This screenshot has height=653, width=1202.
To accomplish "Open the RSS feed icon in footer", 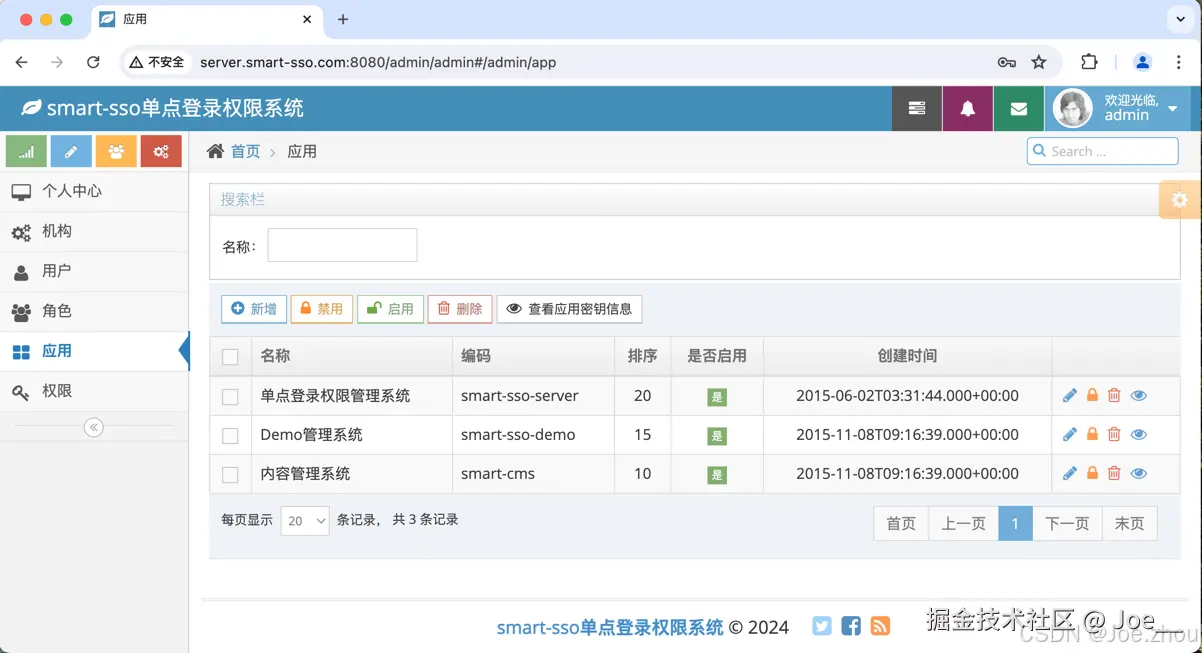I will [x=880, y=626].
